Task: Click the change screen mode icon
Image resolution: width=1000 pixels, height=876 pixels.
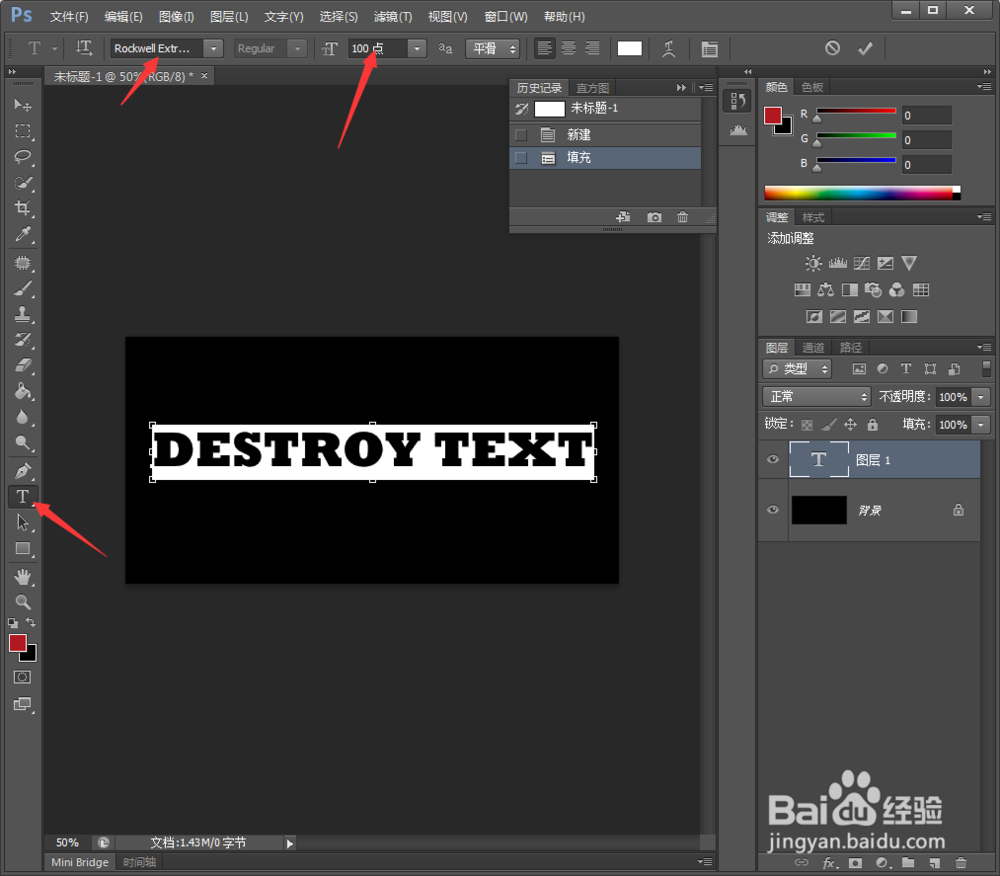Action: click(22, 704)
